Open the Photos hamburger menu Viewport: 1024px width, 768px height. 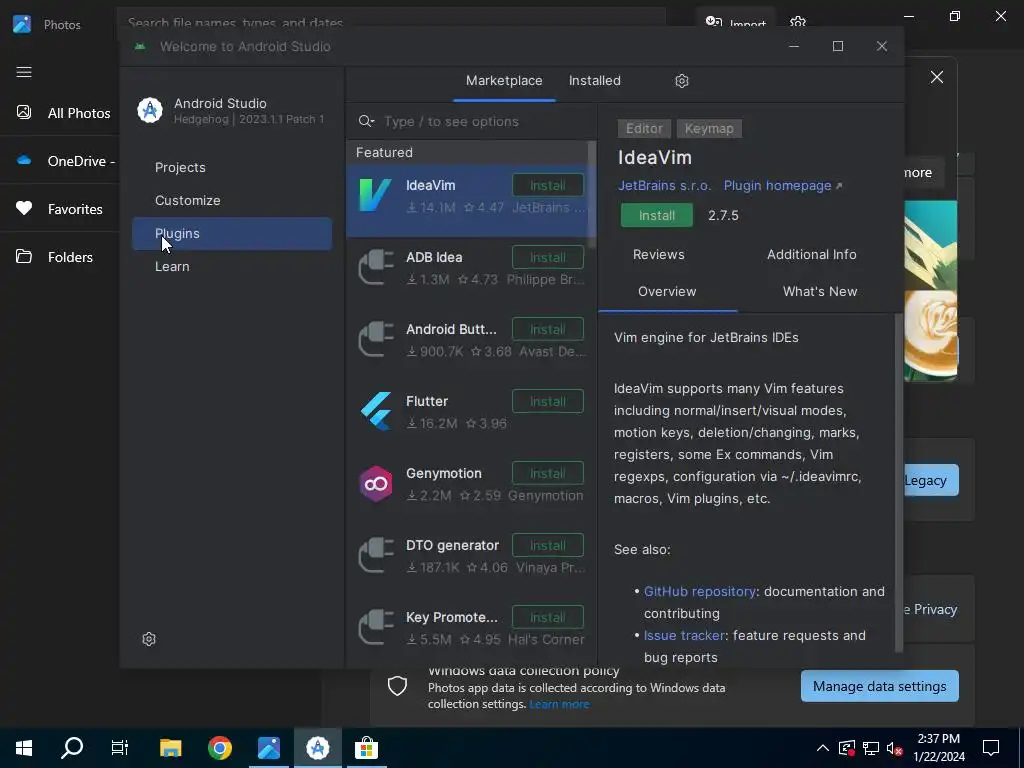coord(24,72)
